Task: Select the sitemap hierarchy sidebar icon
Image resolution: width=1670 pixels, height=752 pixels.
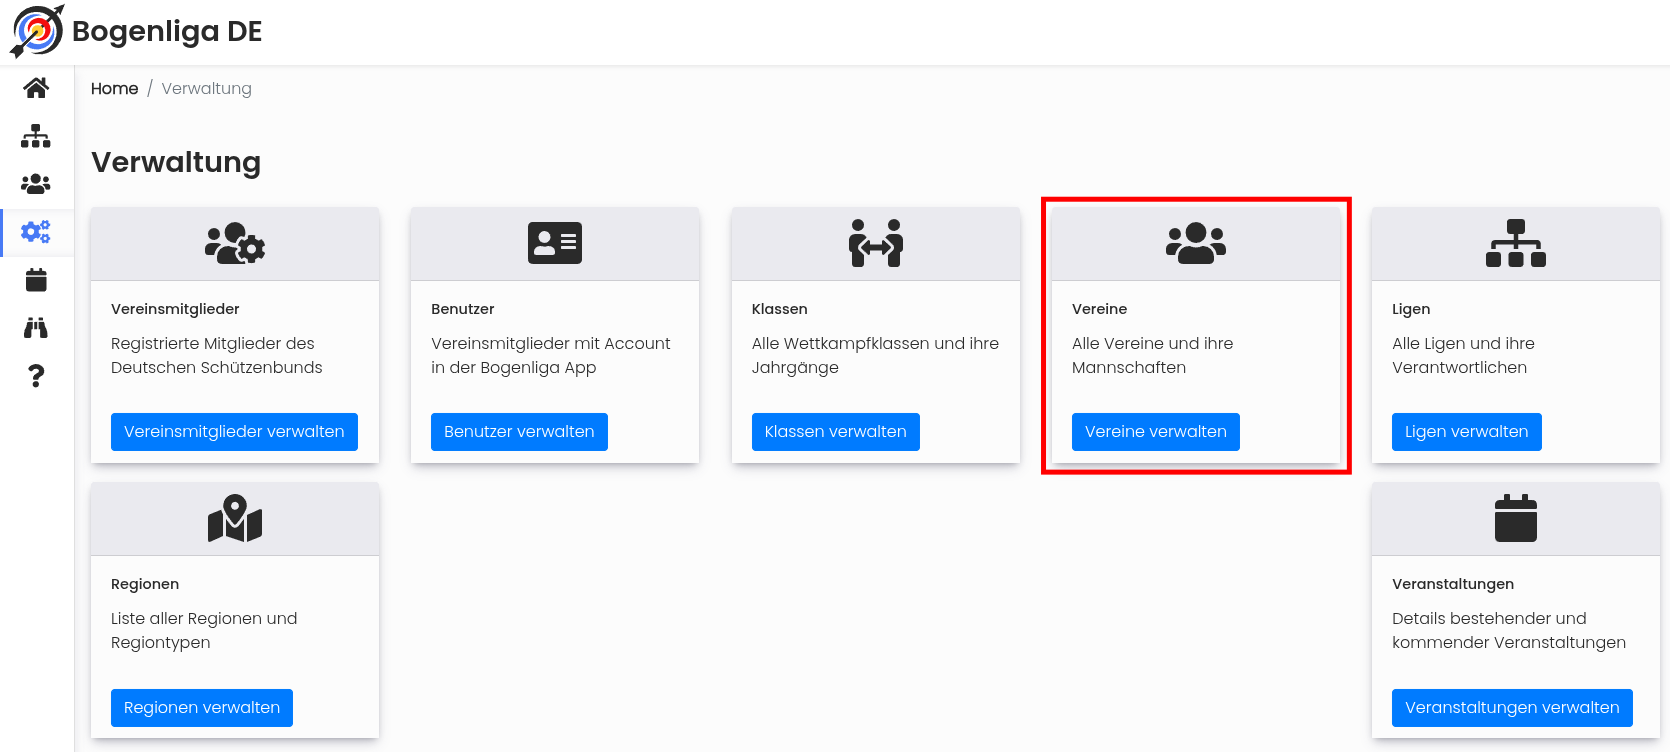Action: (36, 136)
